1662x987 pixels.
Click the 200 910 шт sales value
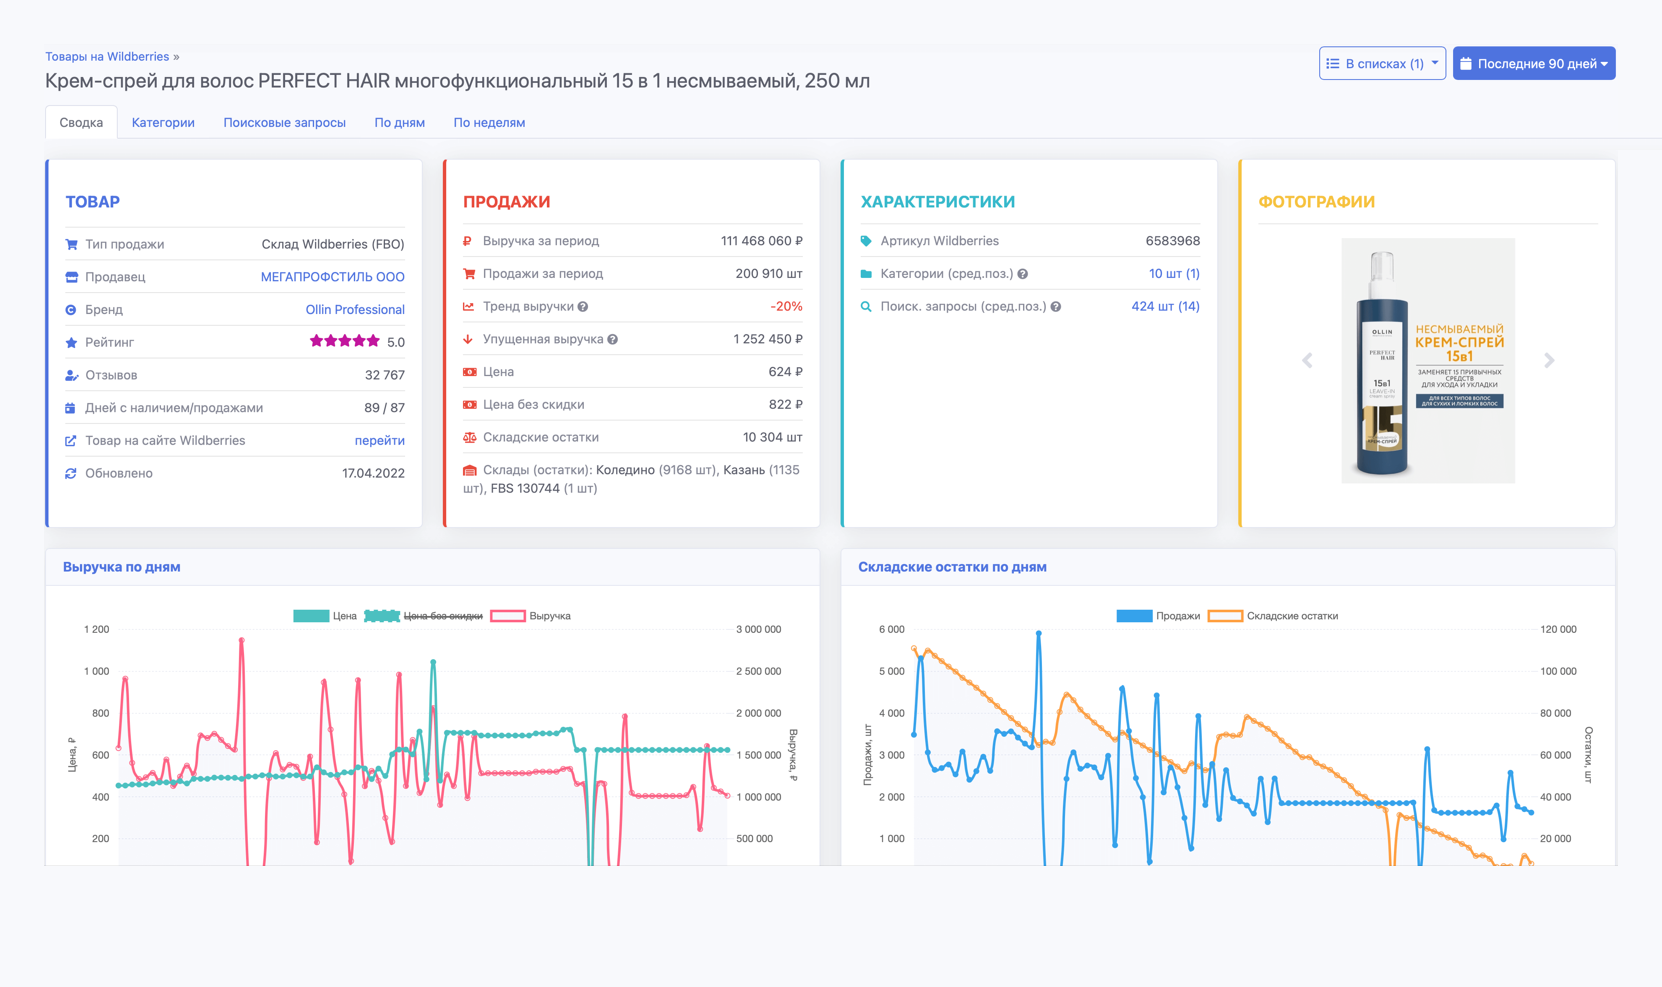(x=768, y=274)
